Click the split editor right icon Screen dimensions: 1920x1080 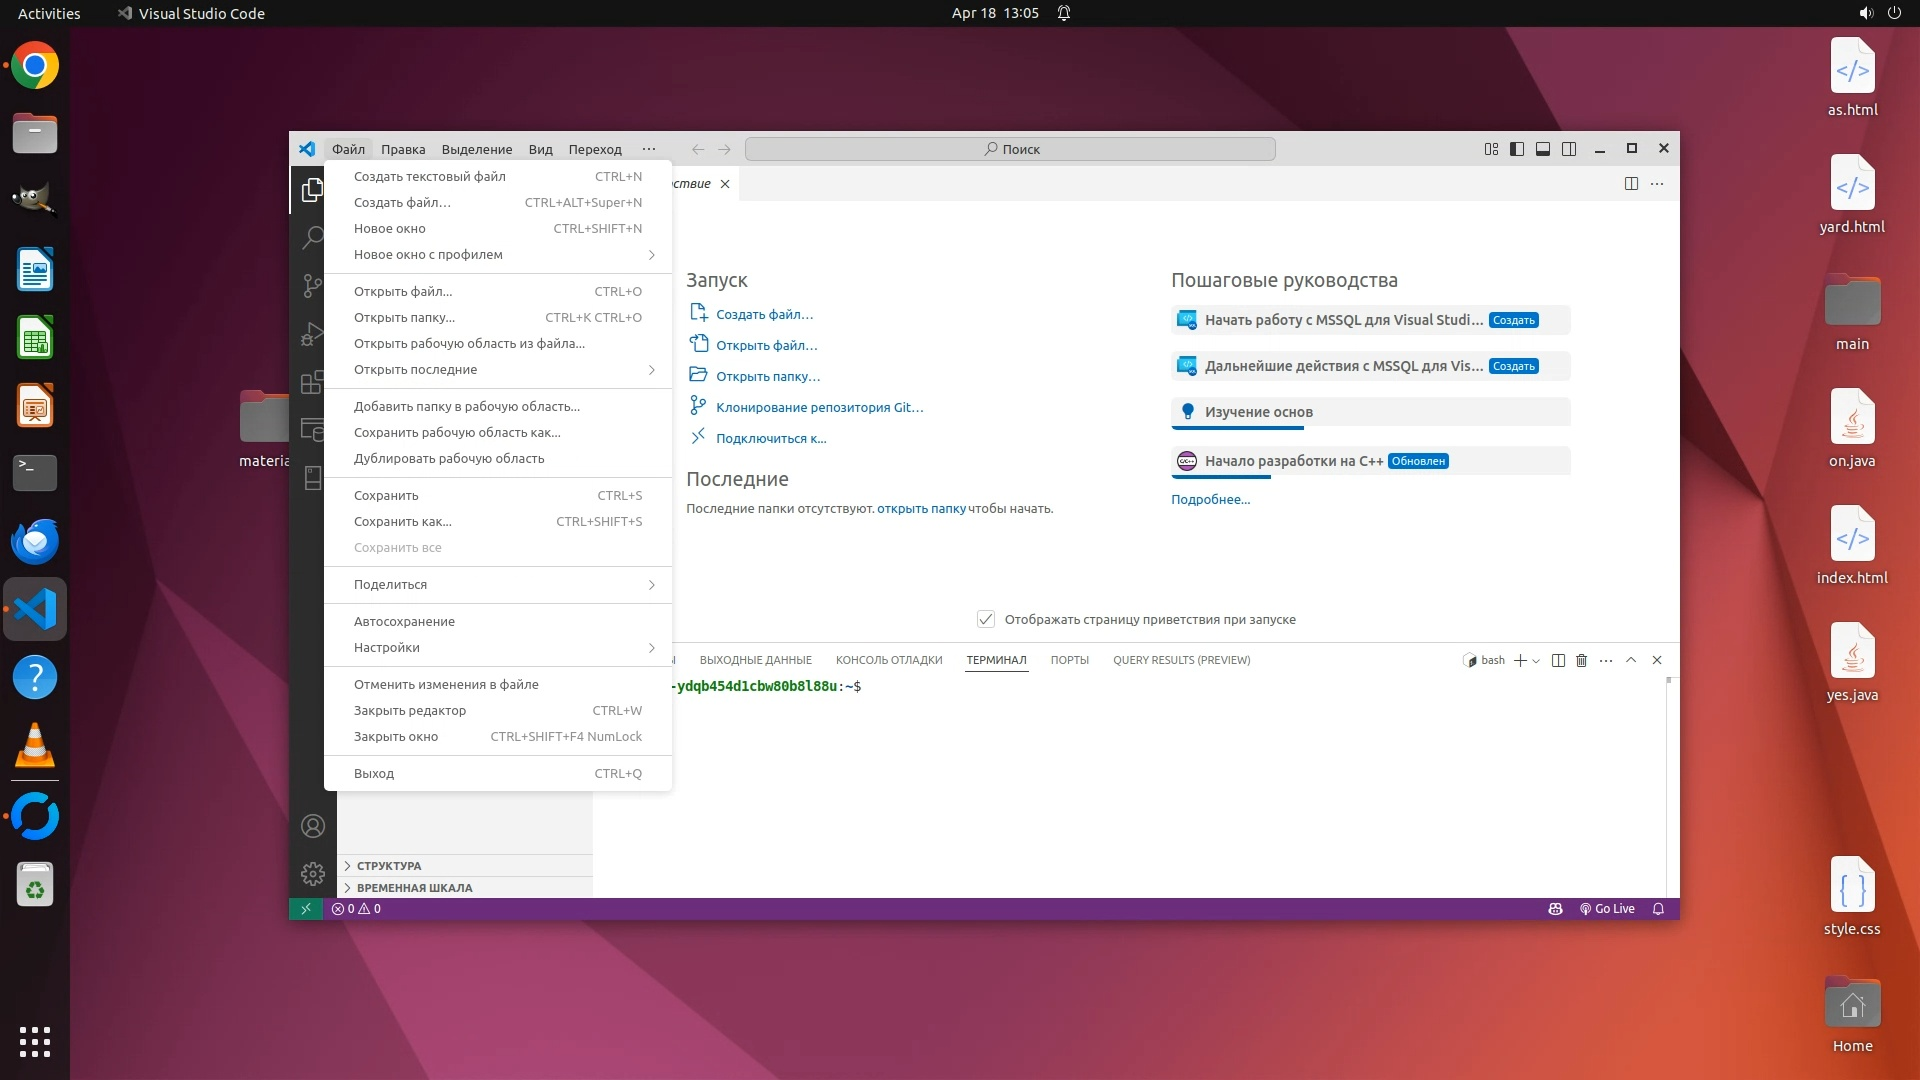pyautogui.click(x=1631, y=184)
